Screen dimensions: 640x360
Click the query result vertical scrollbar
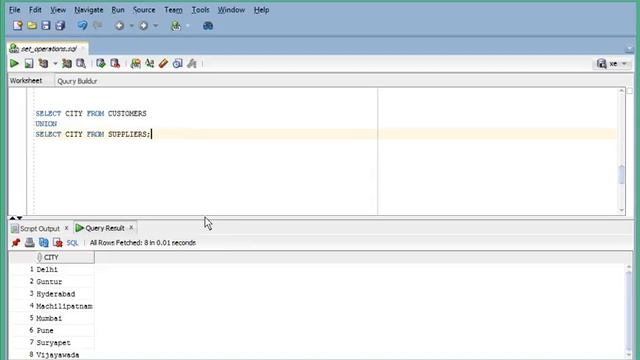[629, 311]
